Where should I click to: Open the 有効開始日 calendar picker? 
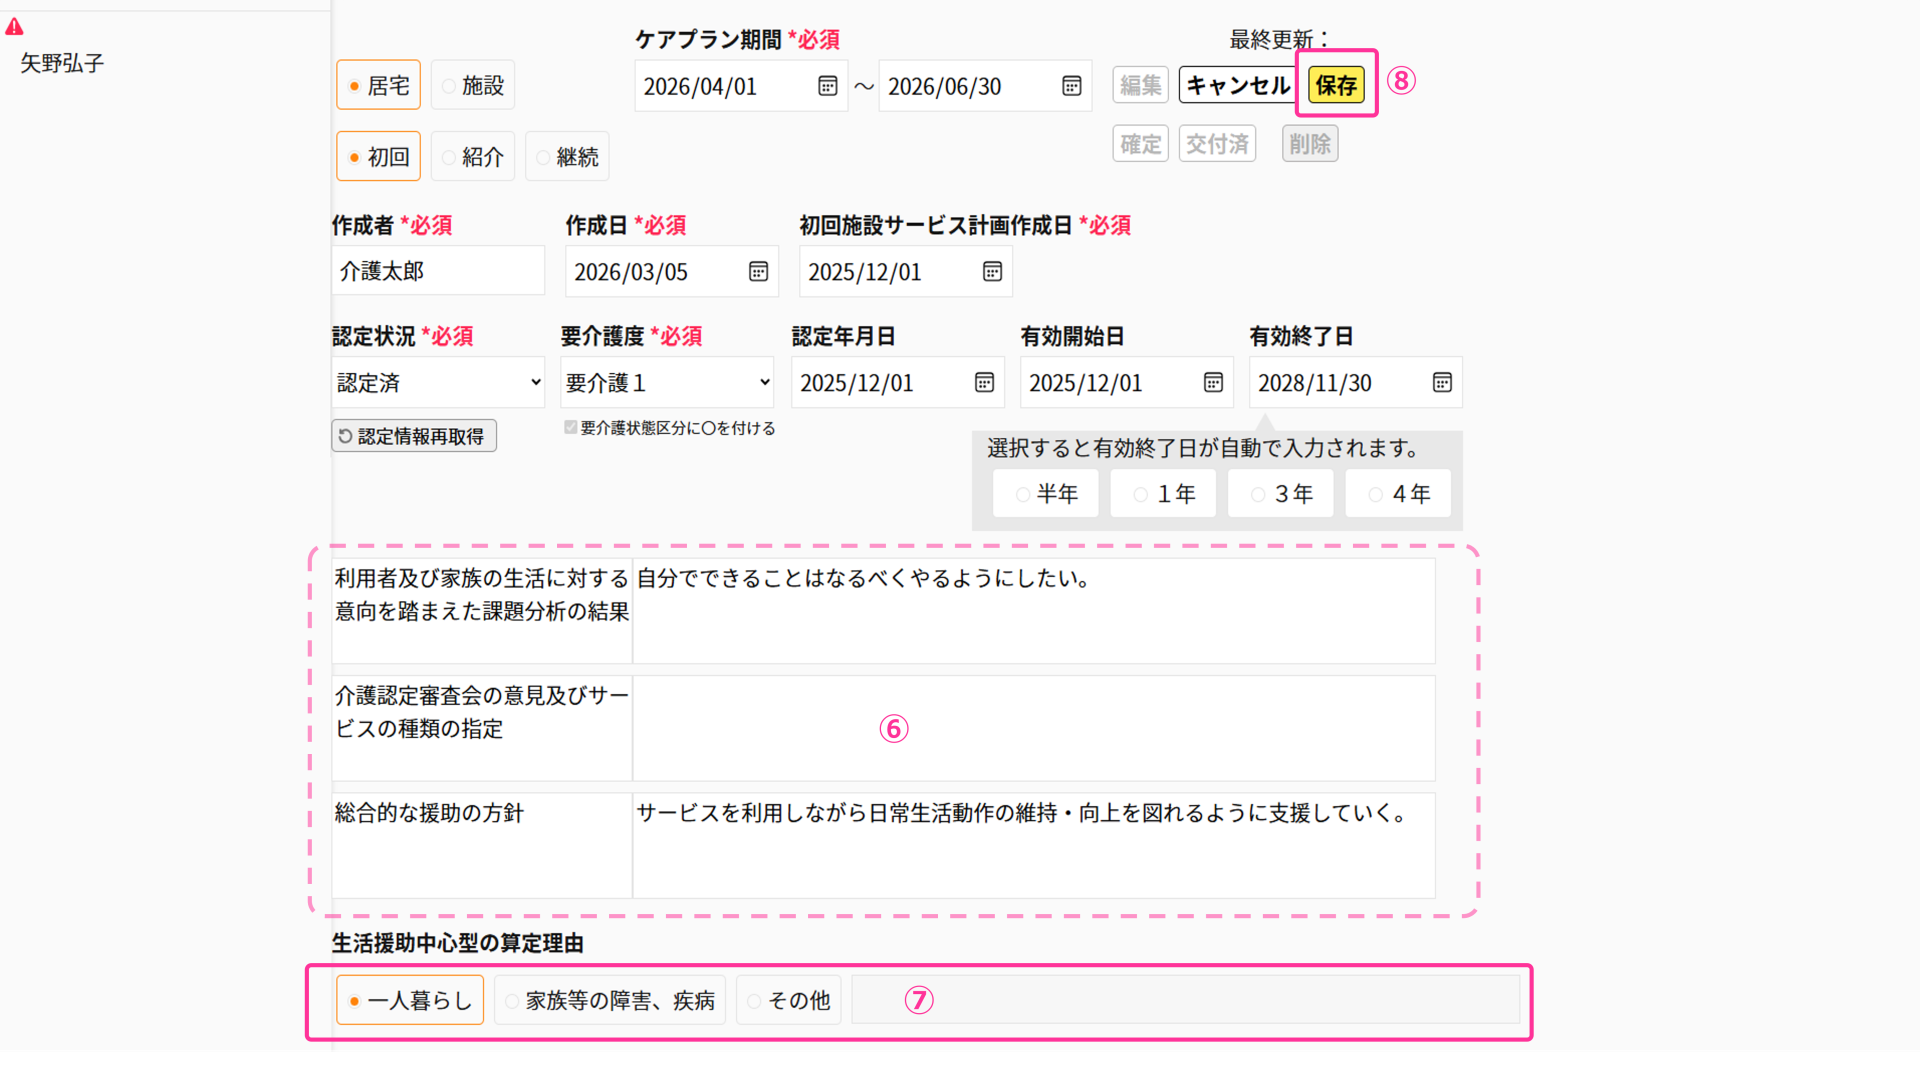point(1213,383)
